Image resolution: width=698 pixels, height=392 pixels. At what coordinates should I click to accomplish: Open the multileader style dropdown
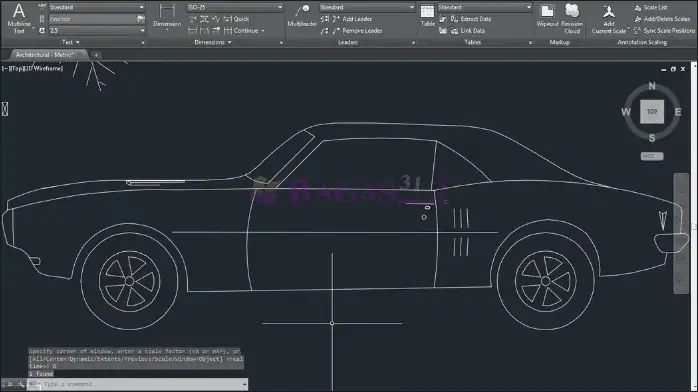(x=367, y=7)
